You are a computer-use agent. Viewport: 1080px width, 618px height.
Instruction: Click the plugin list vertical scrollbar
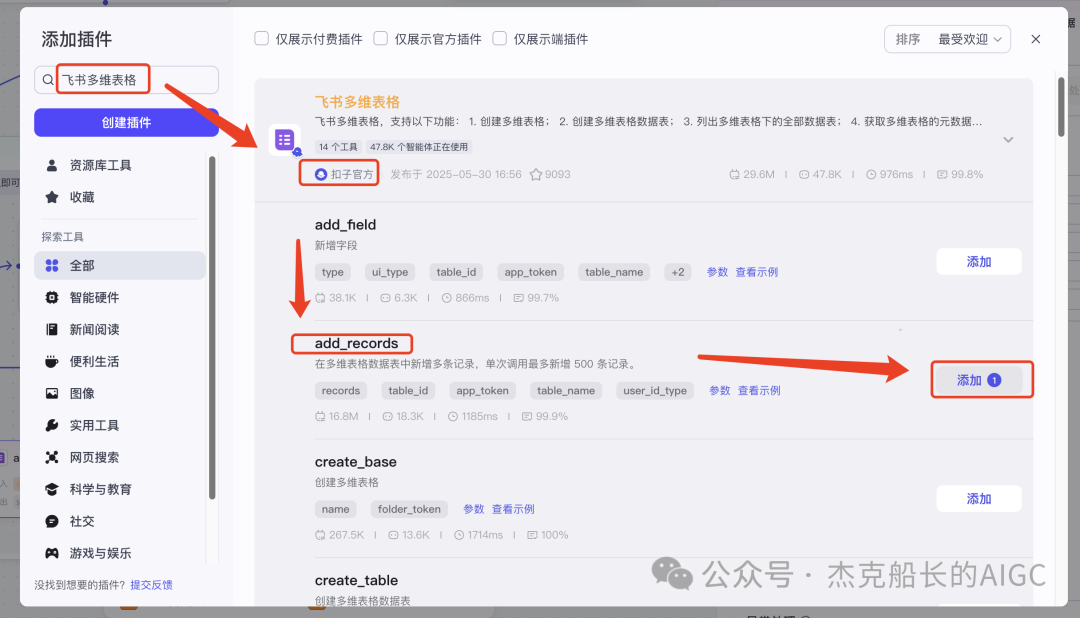point(1061,107)
